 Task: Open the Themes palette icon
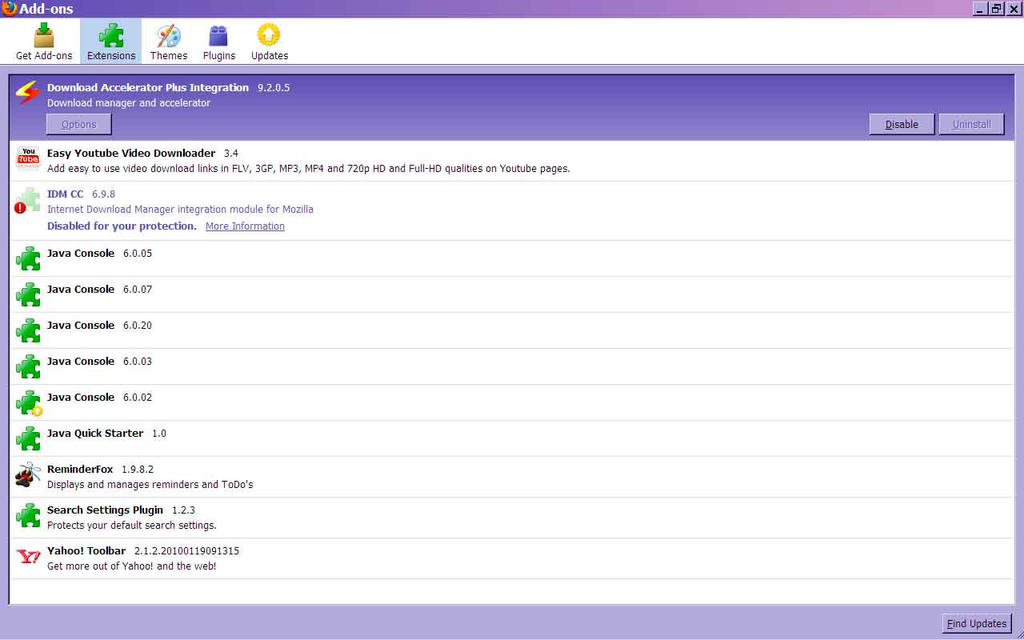(x=168, y=35)
